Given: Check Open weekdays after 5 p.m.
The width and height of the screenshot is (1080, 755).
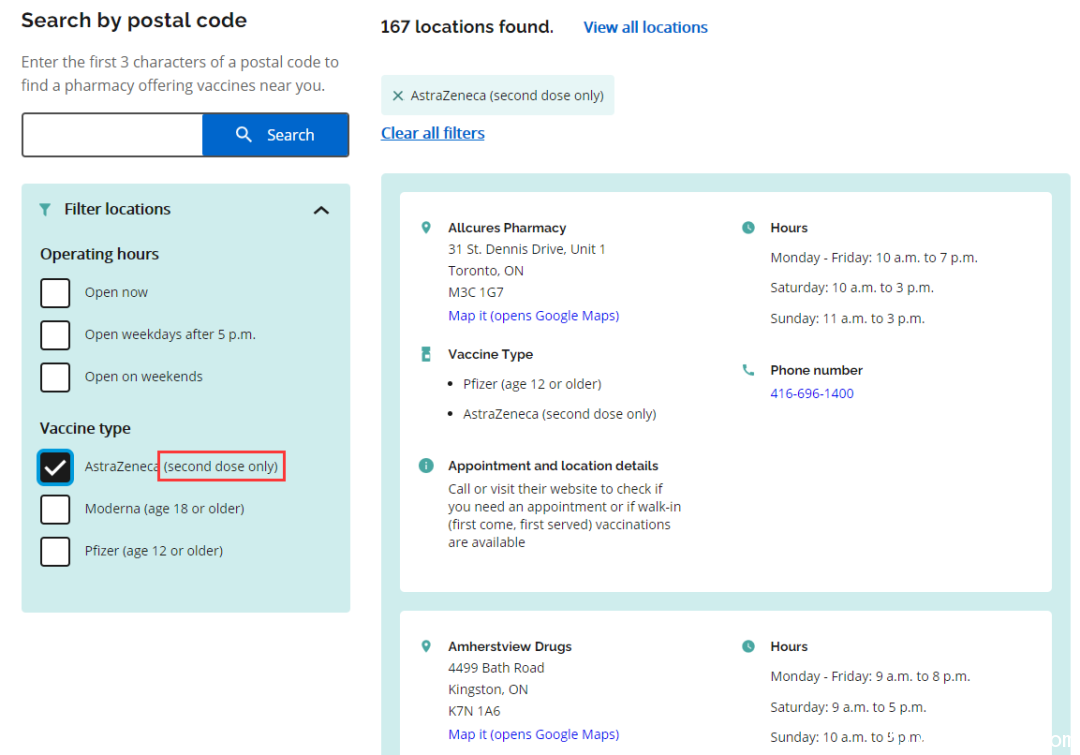Looking at the screenshot, I should pos(55,335).
